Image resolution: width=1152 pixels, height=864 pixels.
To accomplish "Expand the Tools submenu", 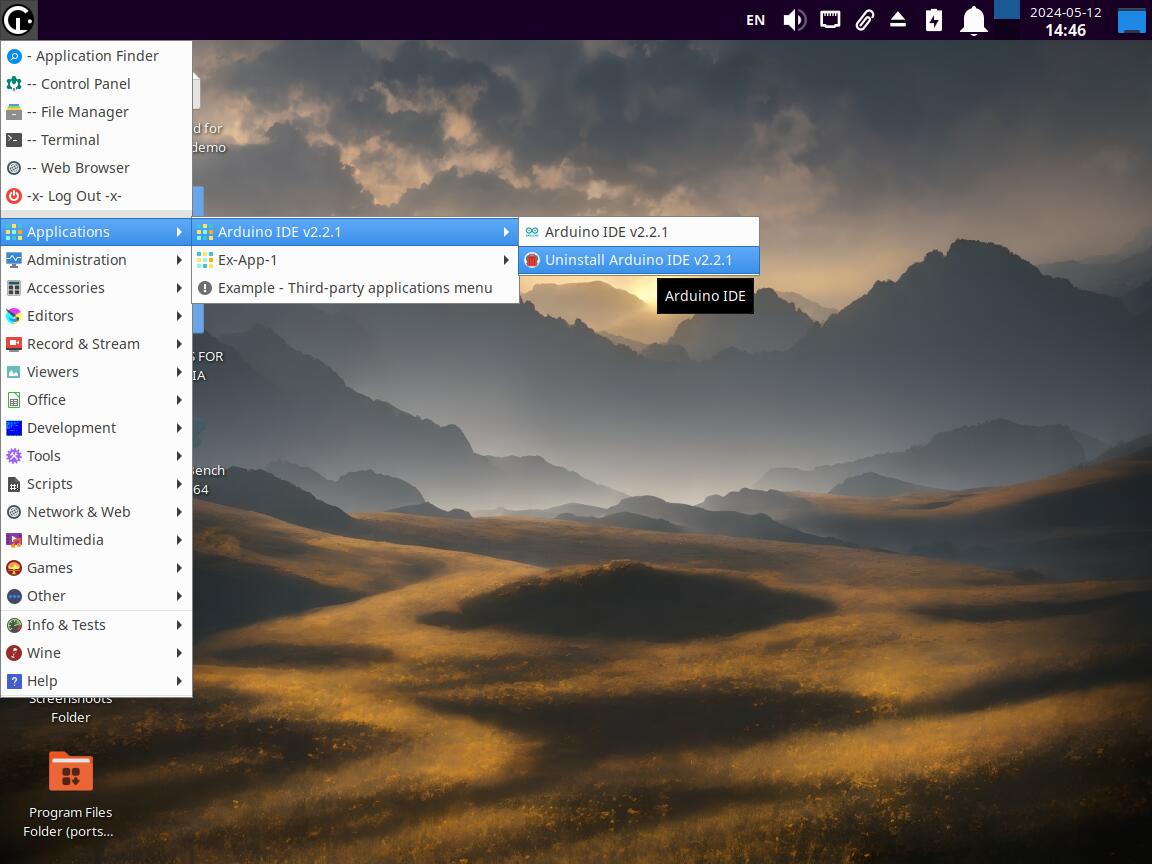I will point(96,456).
